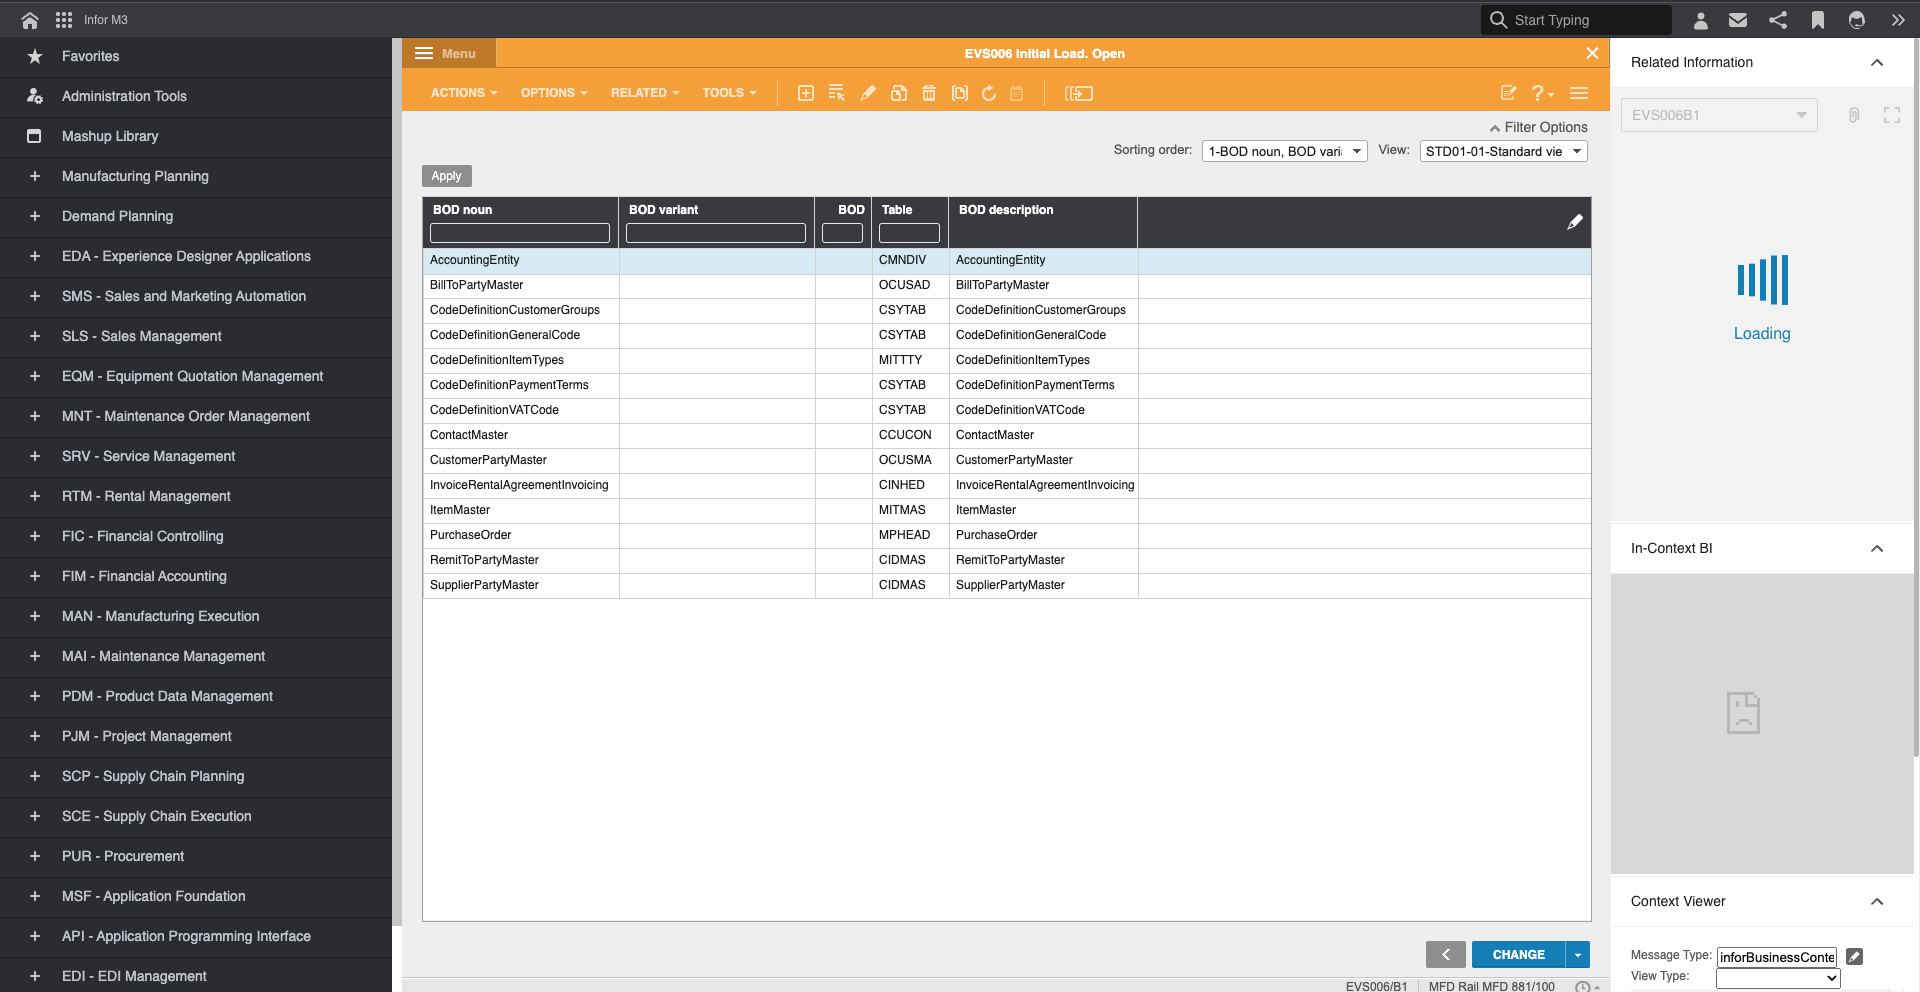Collapse the Filter Options section
The width and height of the screenshot is (1920, 992).
[x=1538, y=127]
